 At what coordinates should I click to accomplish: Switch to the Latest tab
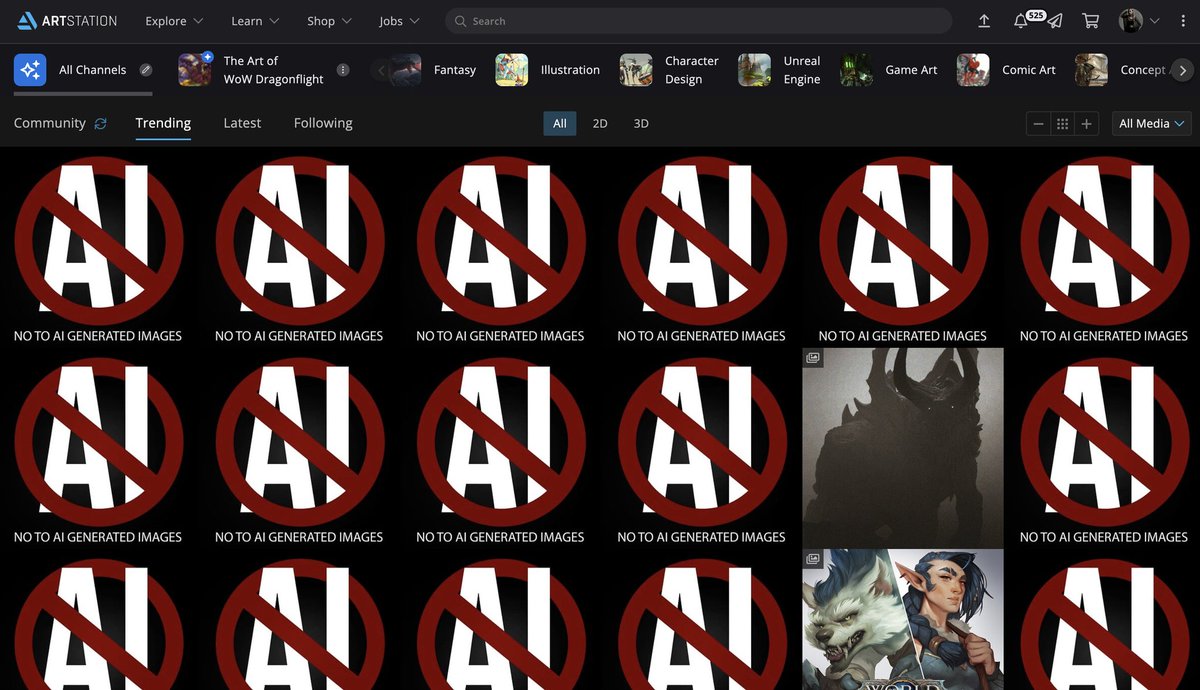pos(242,123)
